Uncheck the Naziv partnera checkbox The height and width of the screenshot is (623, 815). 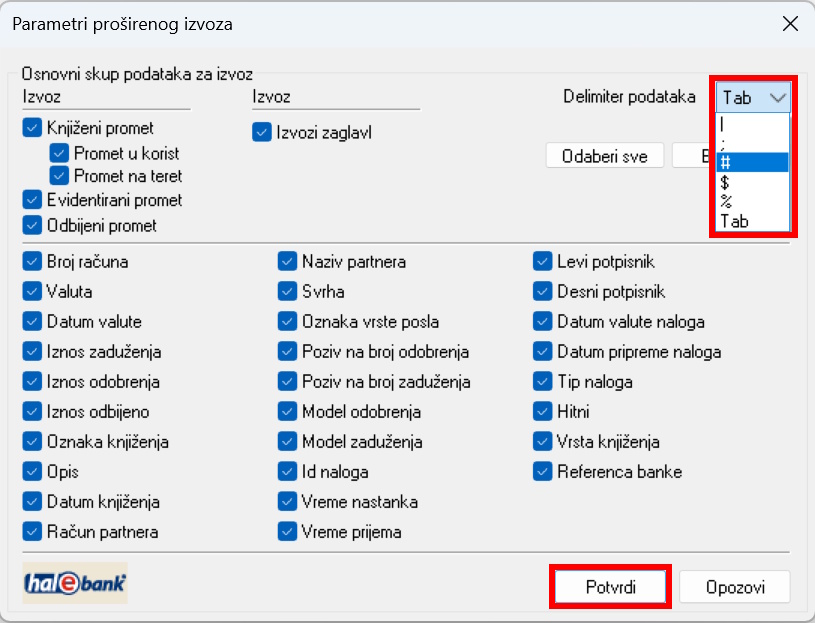click(x=288, y=262)
